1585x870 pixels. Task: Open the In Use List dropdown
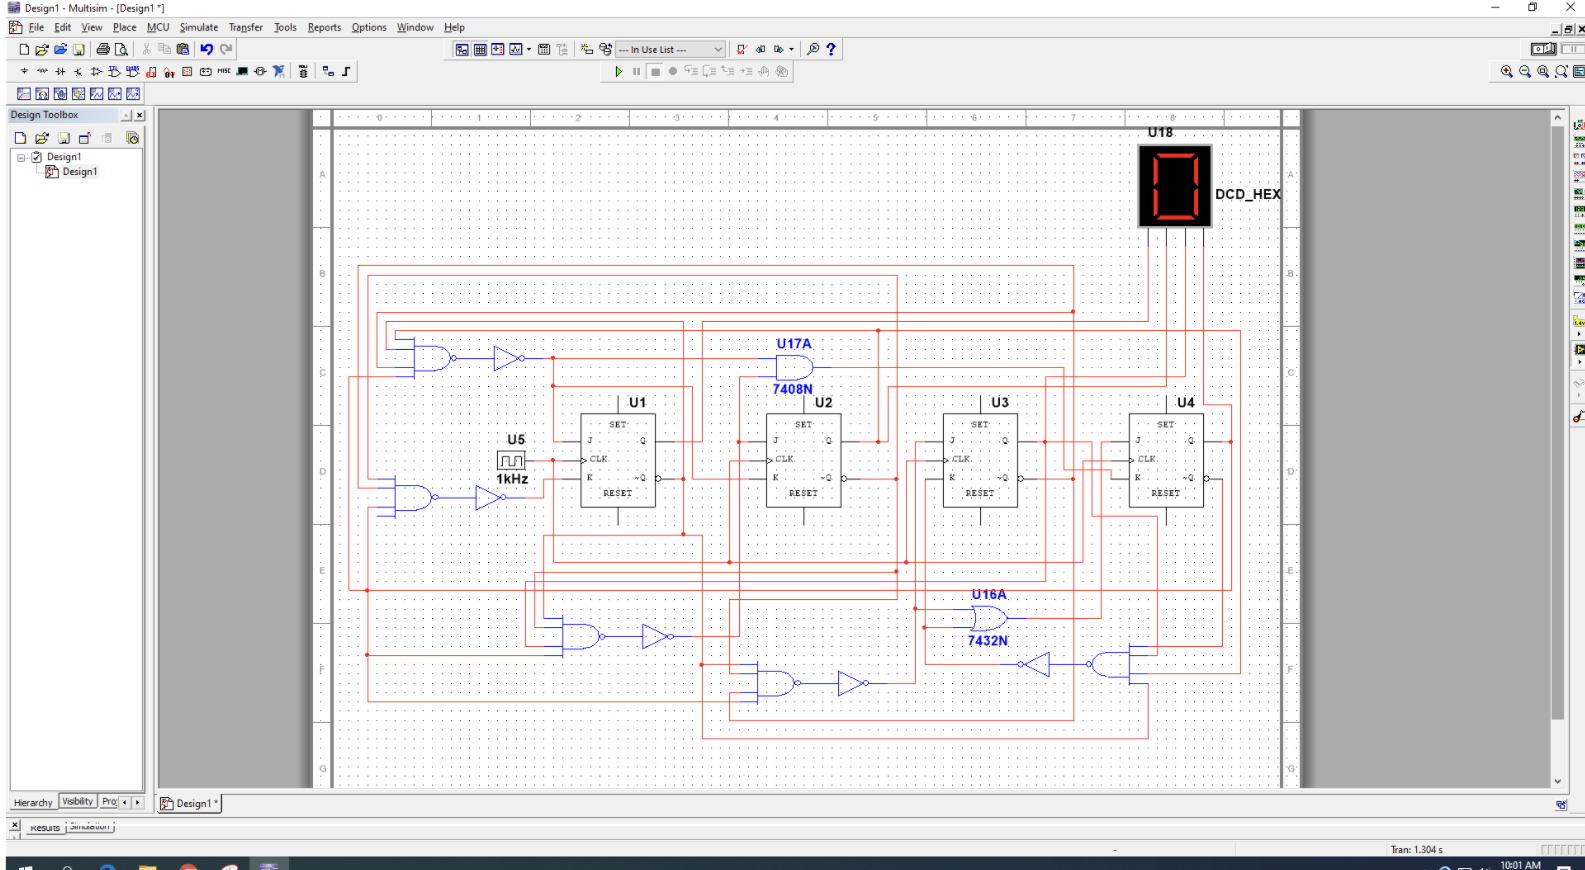pos(669,49)
